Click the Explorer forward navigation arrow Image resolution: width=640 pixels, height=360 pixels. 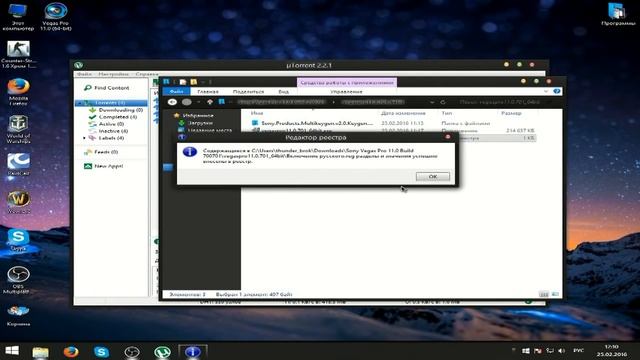tap(187, 102)
